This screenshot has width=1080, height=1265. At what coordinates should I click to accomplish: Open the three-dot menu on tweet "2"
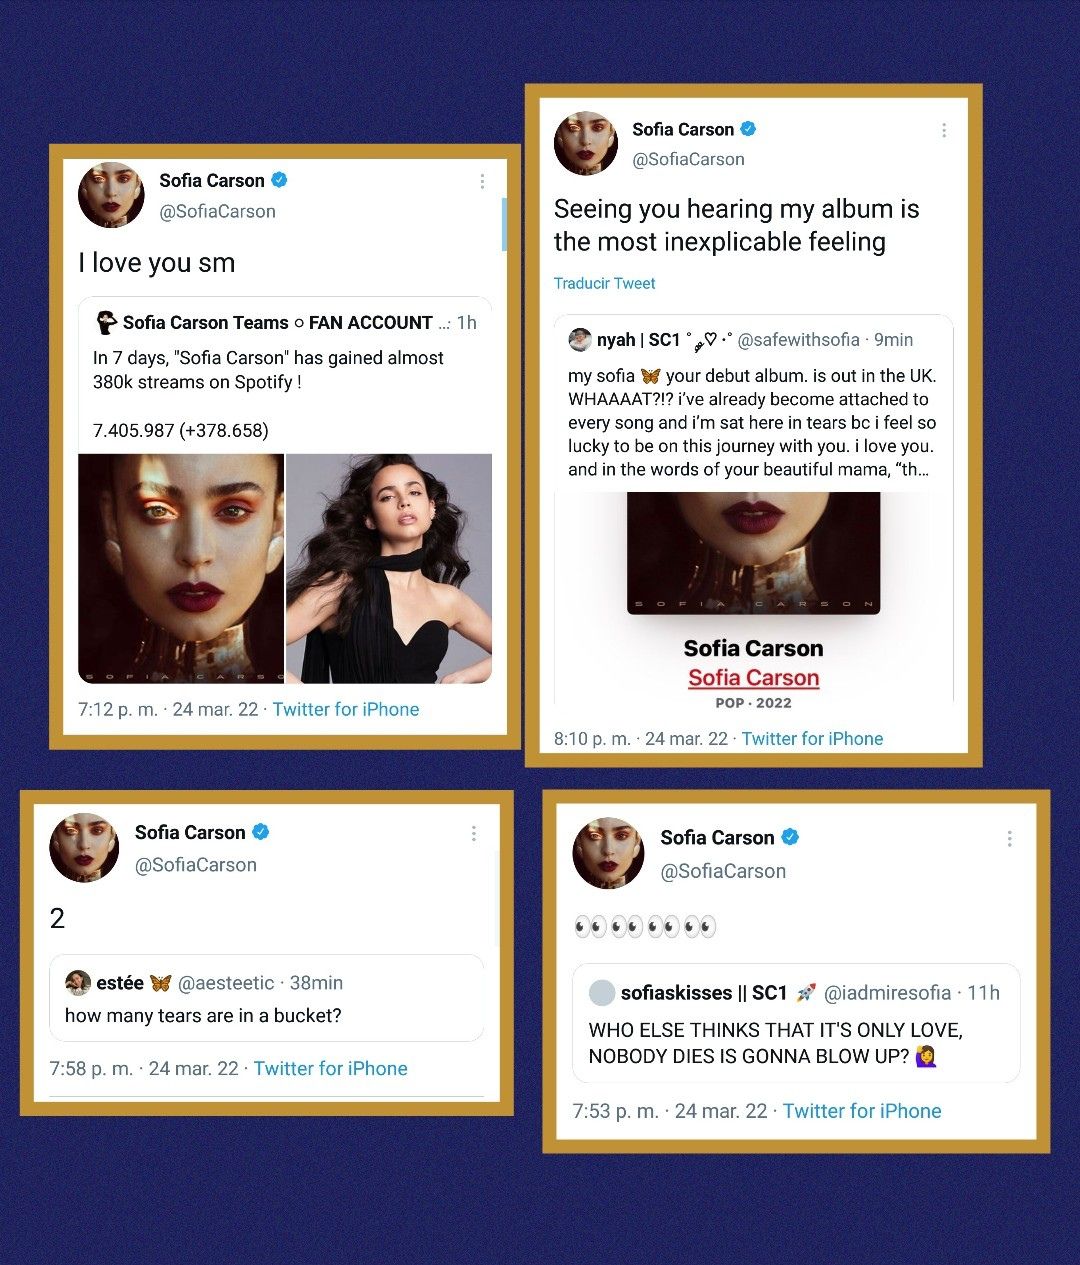coord(474,833)
